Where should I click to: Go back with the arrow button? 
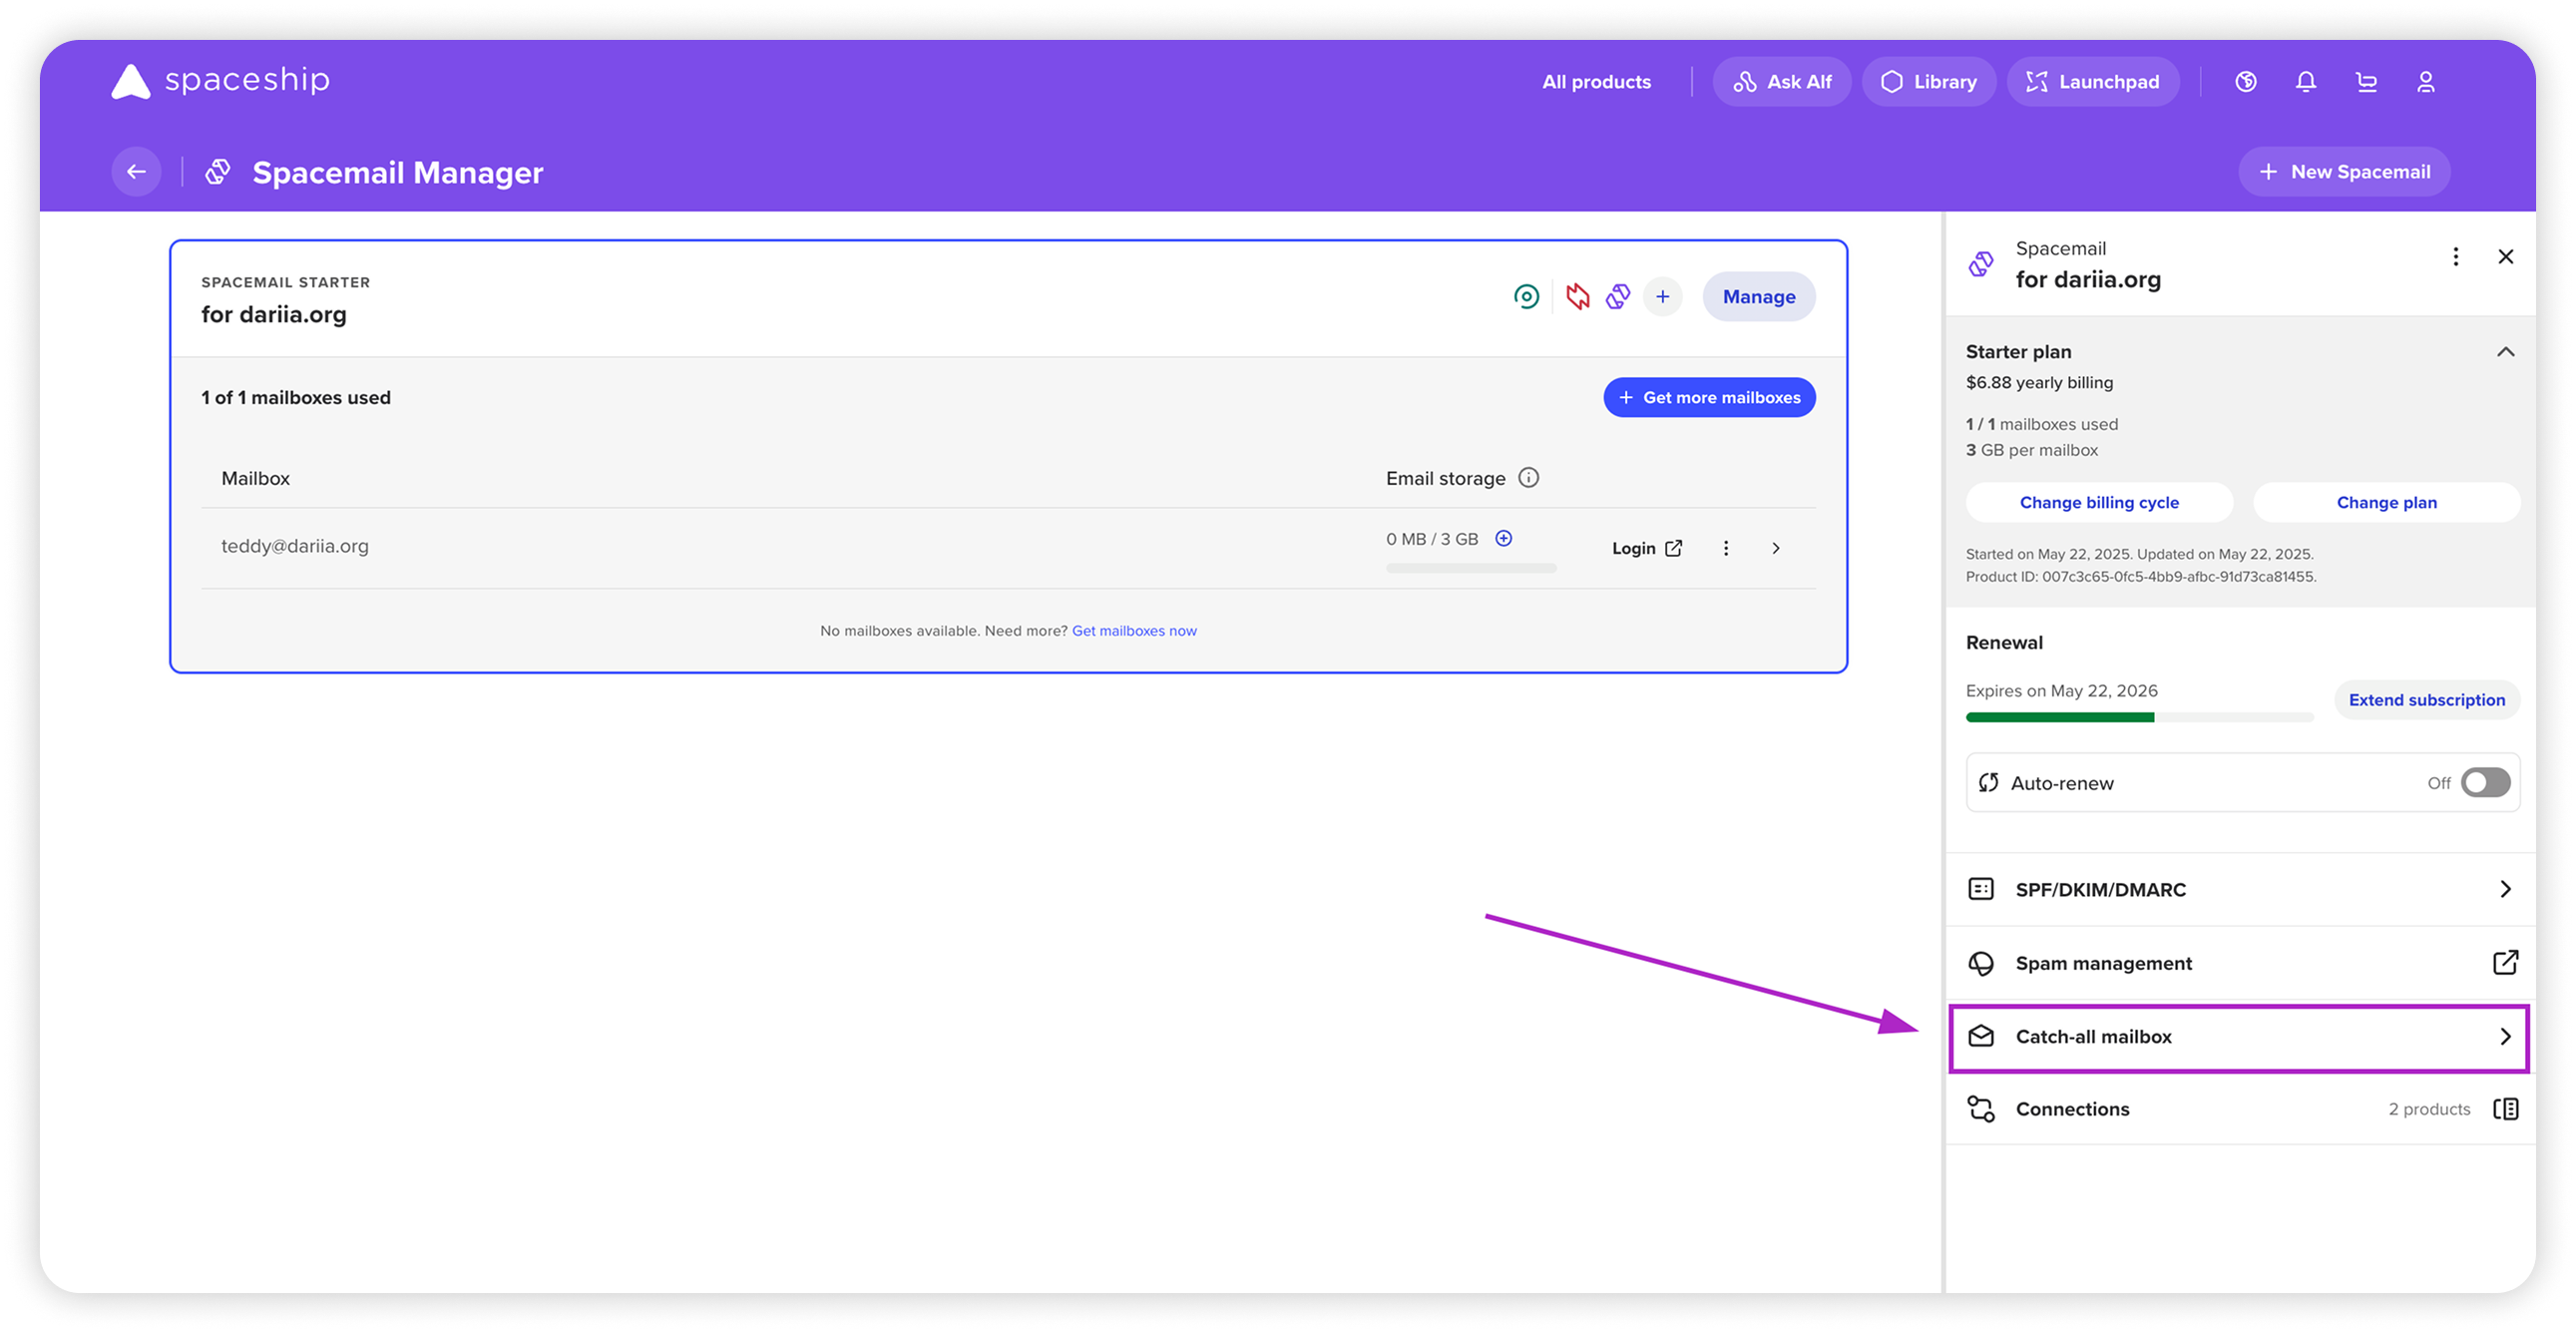coord(137,172)
